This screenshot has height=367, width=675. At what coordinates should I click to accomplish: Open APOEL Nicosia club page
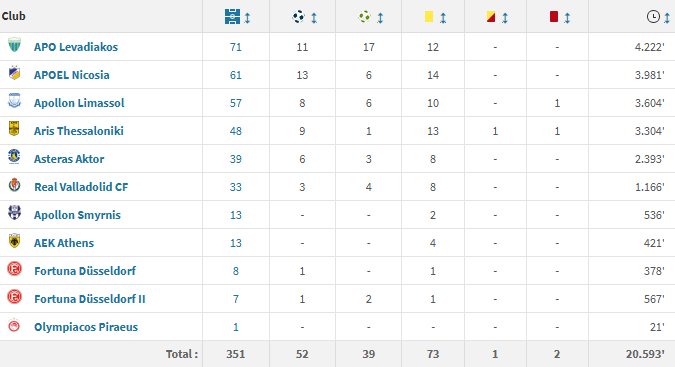[x=71, y=75]
